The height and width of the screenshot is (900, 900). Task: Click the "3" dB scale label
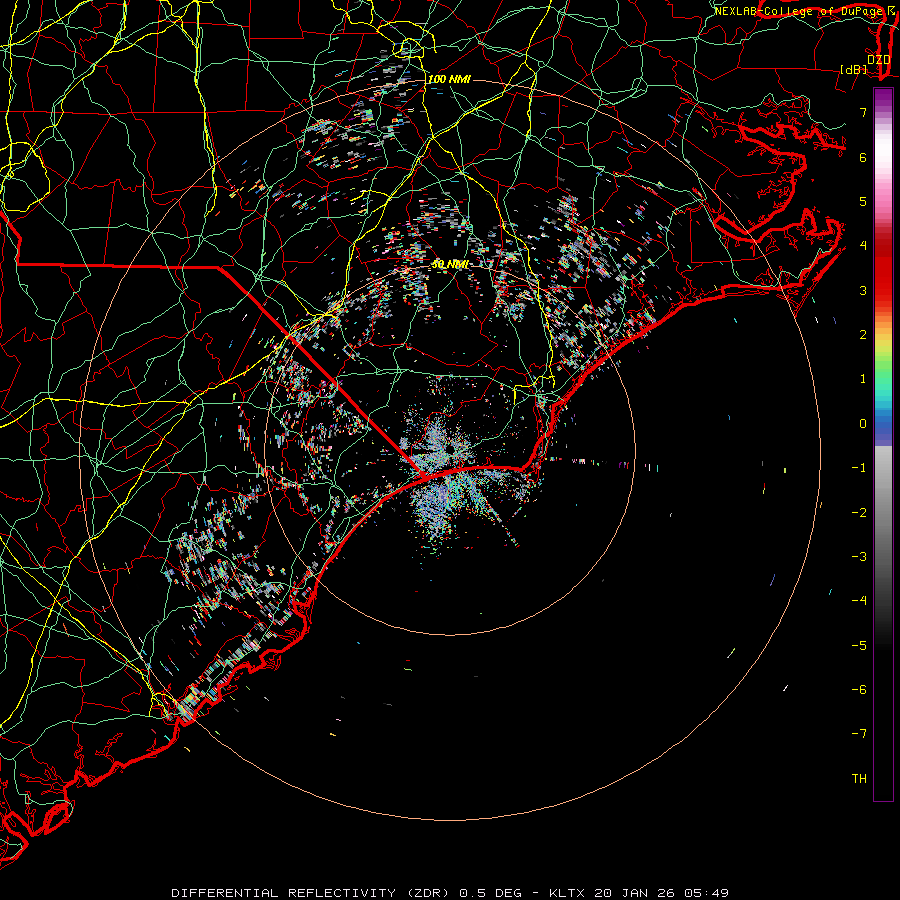point(863,290)
